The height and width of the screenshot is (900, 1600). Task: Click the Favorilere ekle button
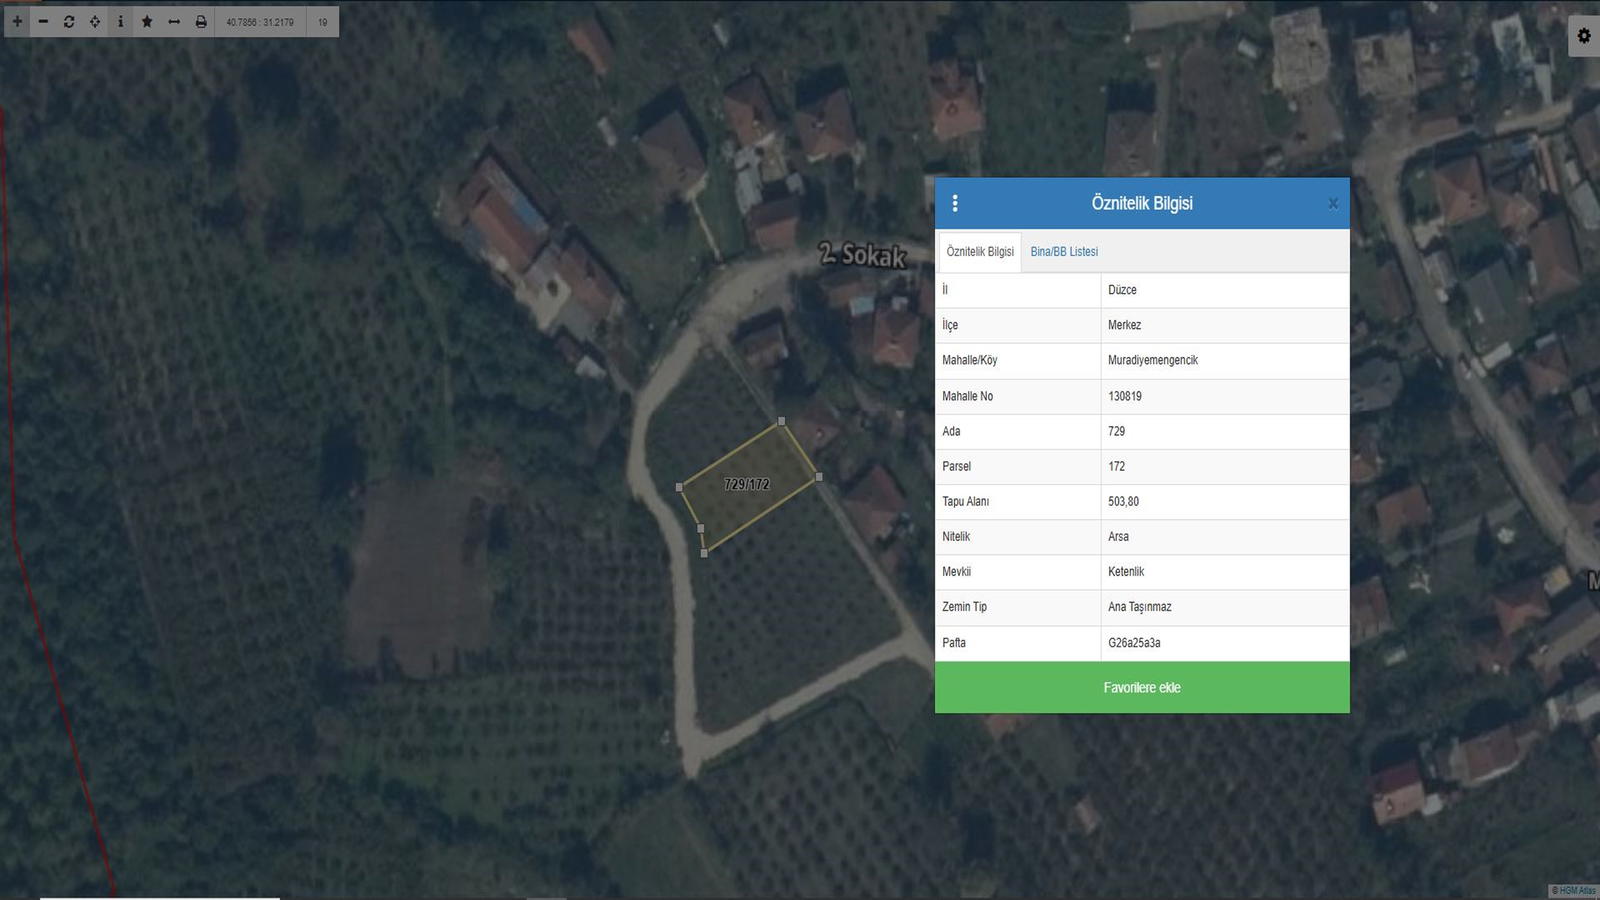click(x=1142, y=687)
